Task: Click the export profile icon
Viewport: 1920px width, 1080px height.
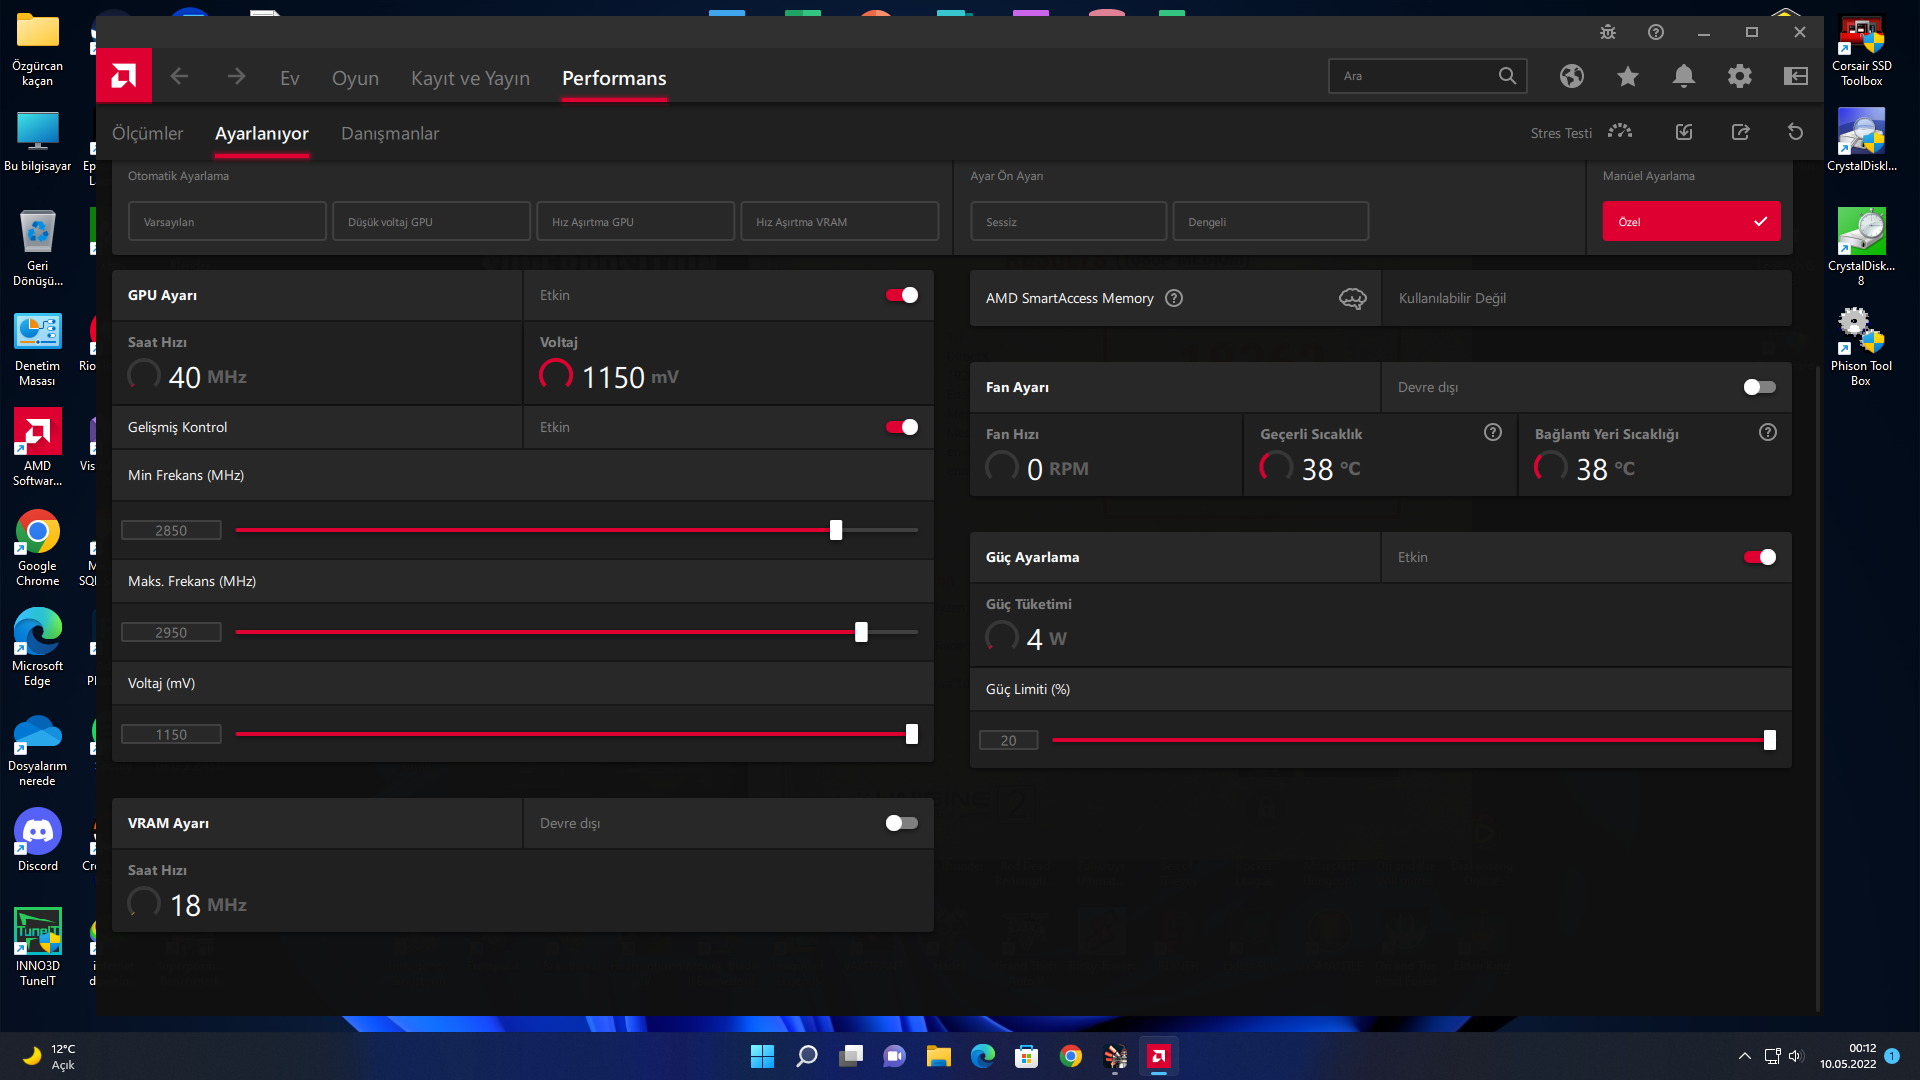Action: click(x=1740, y=132)
